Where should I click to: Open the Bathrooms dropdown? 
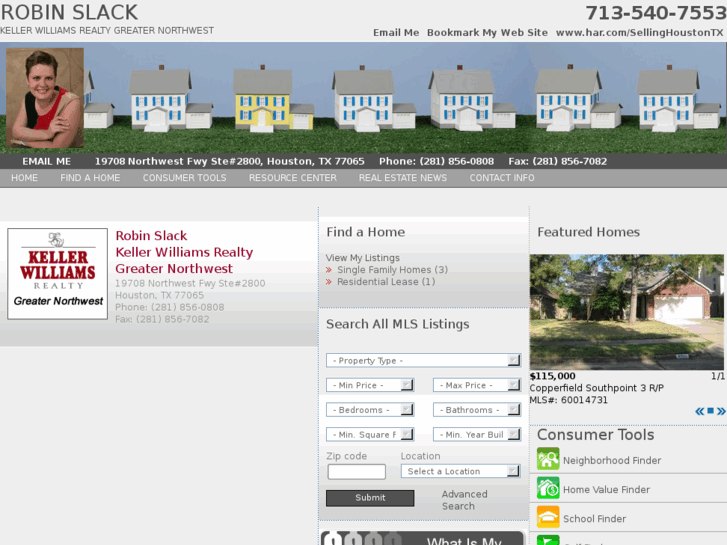pos(477,410)
